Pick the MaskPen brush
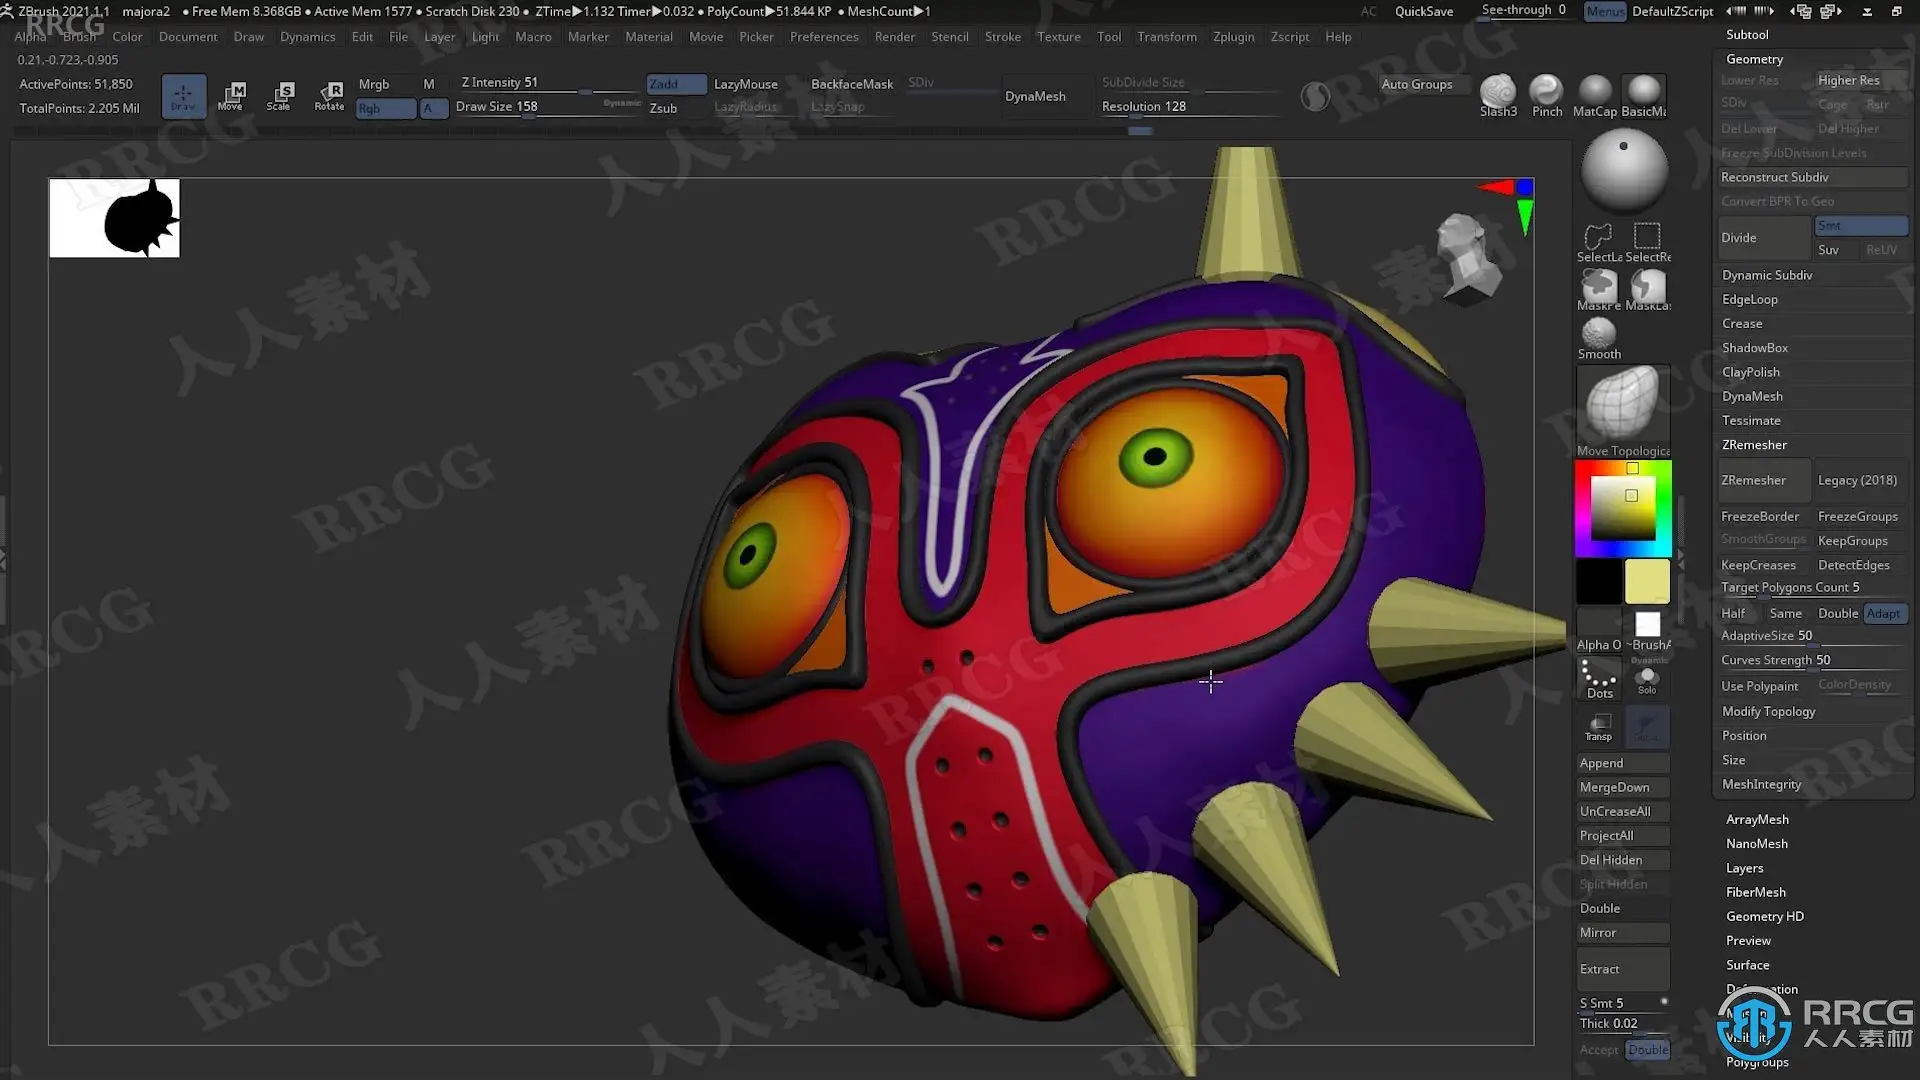 1599,290
